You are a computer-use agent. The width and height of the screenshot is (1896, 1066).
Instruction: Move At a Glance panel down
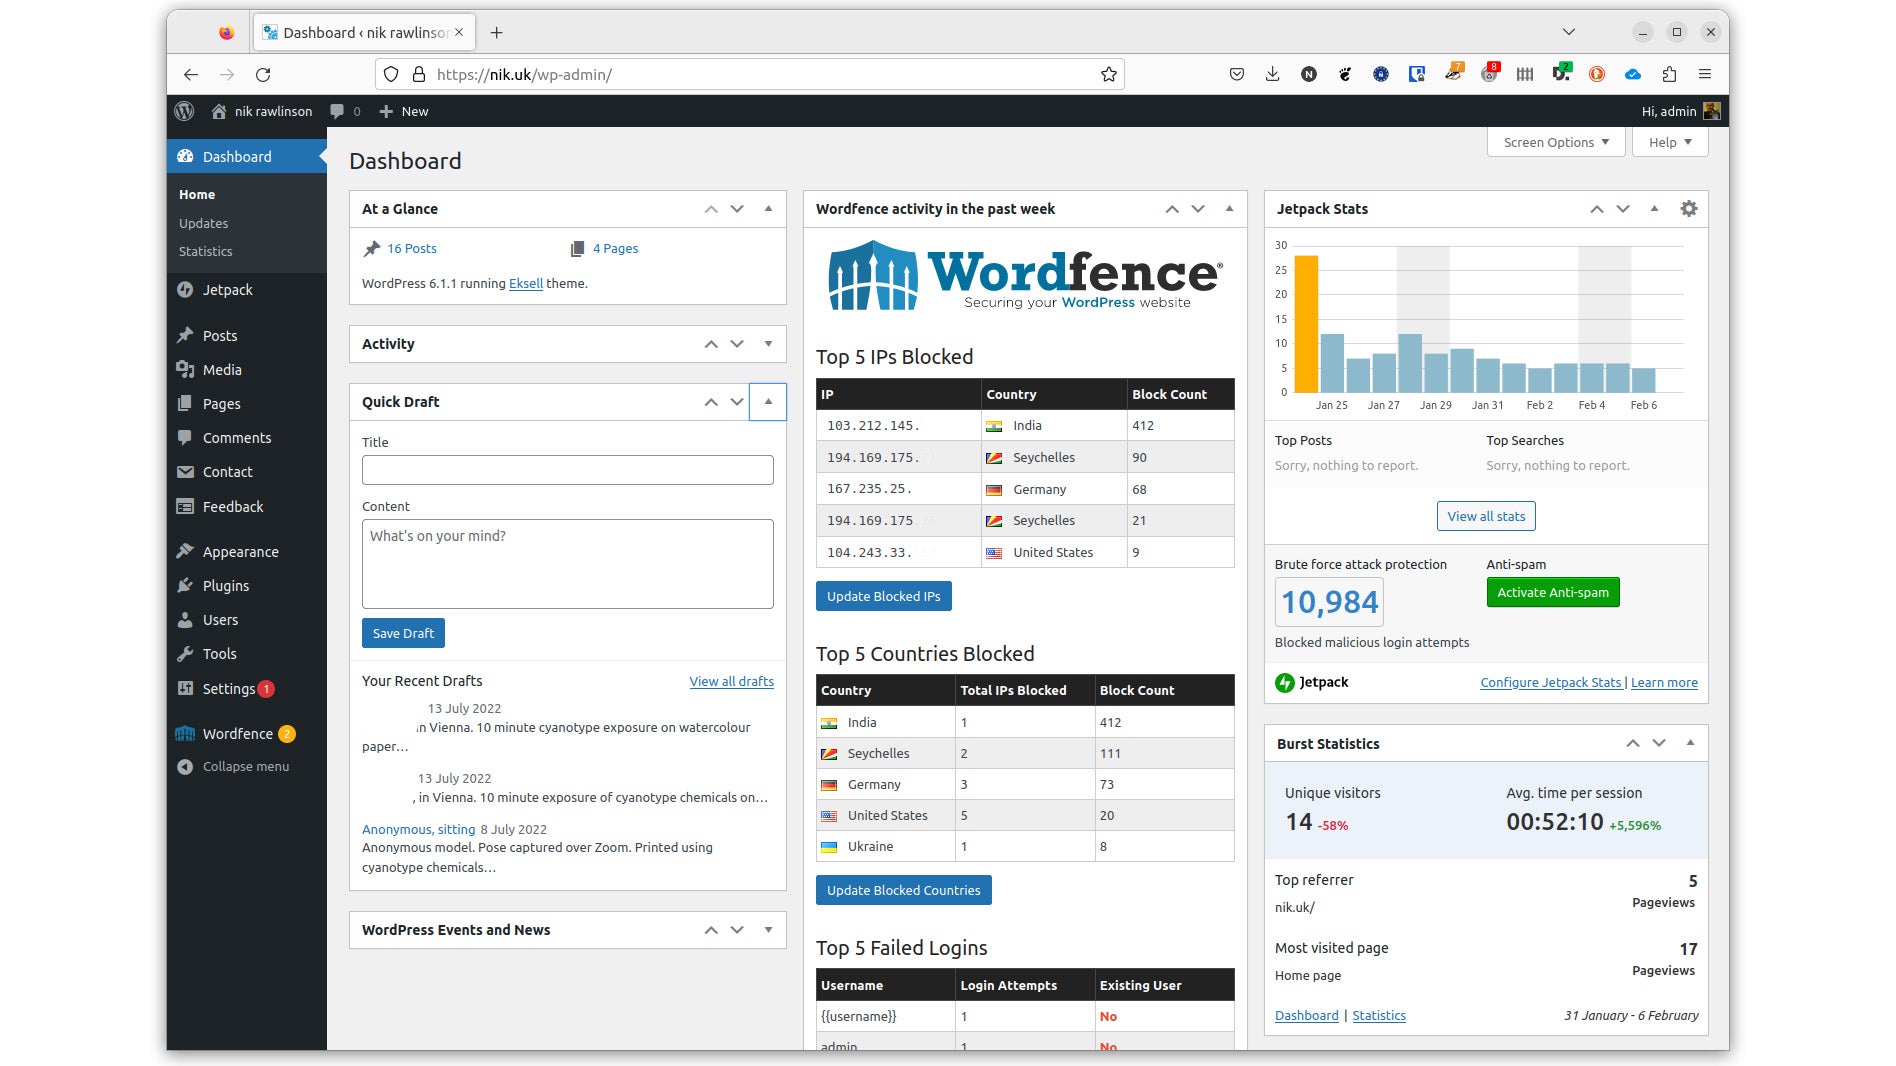pos(737,209)
